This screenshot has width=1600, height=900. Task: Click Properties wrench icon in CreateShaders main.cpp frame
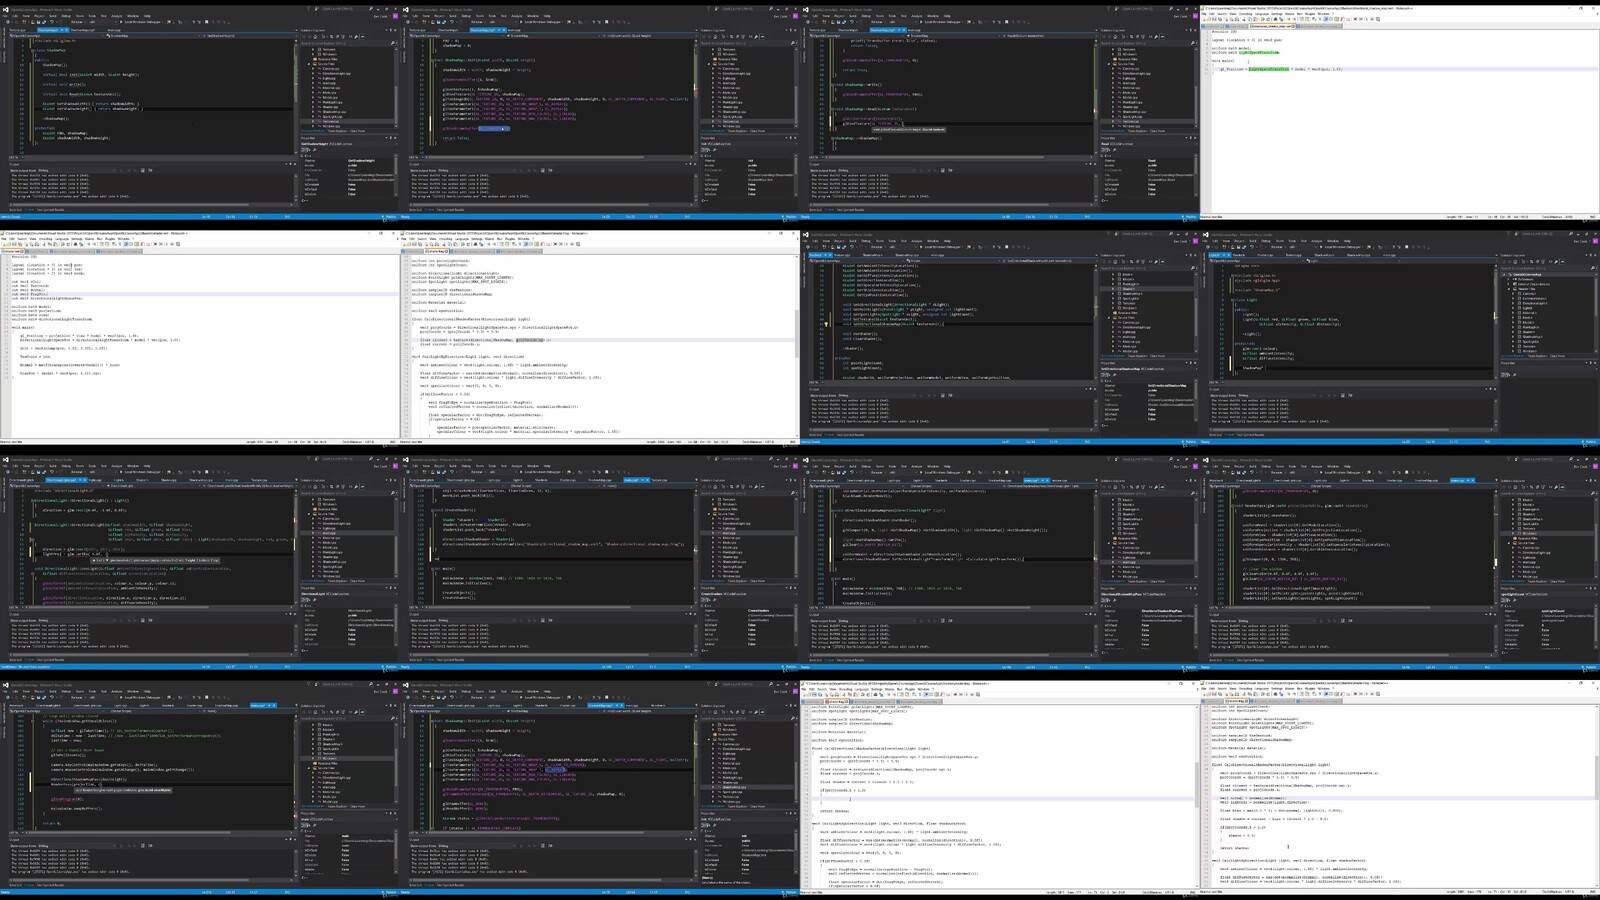tap(715, 600)
